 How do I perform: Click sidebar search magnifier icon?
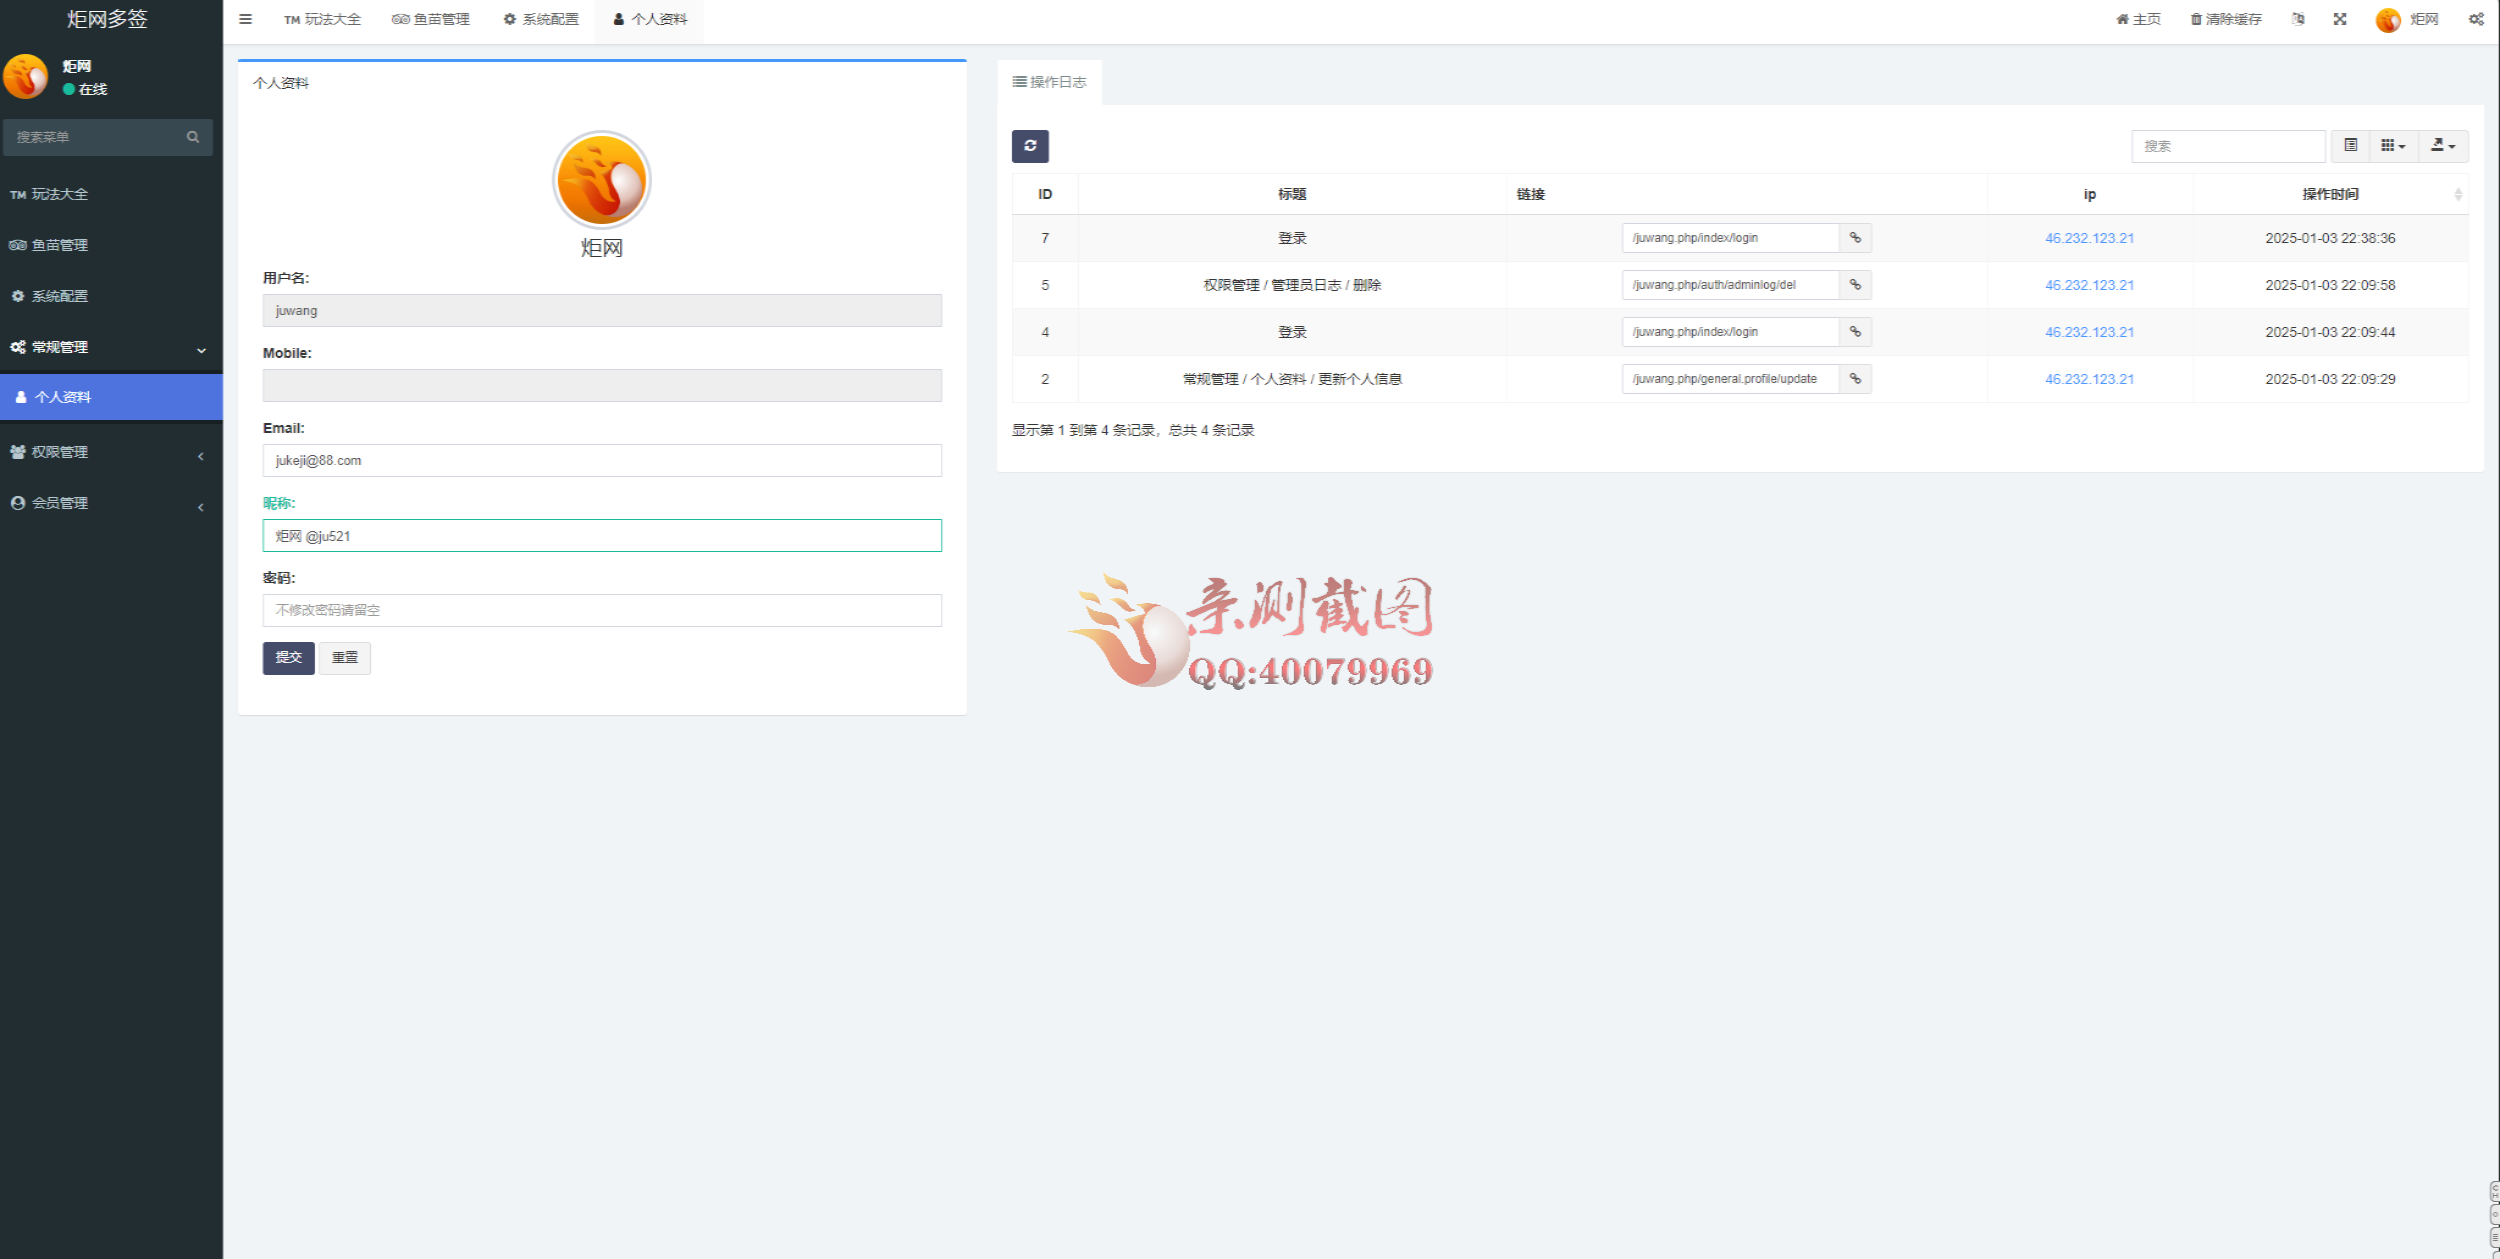tap(193, 137)
